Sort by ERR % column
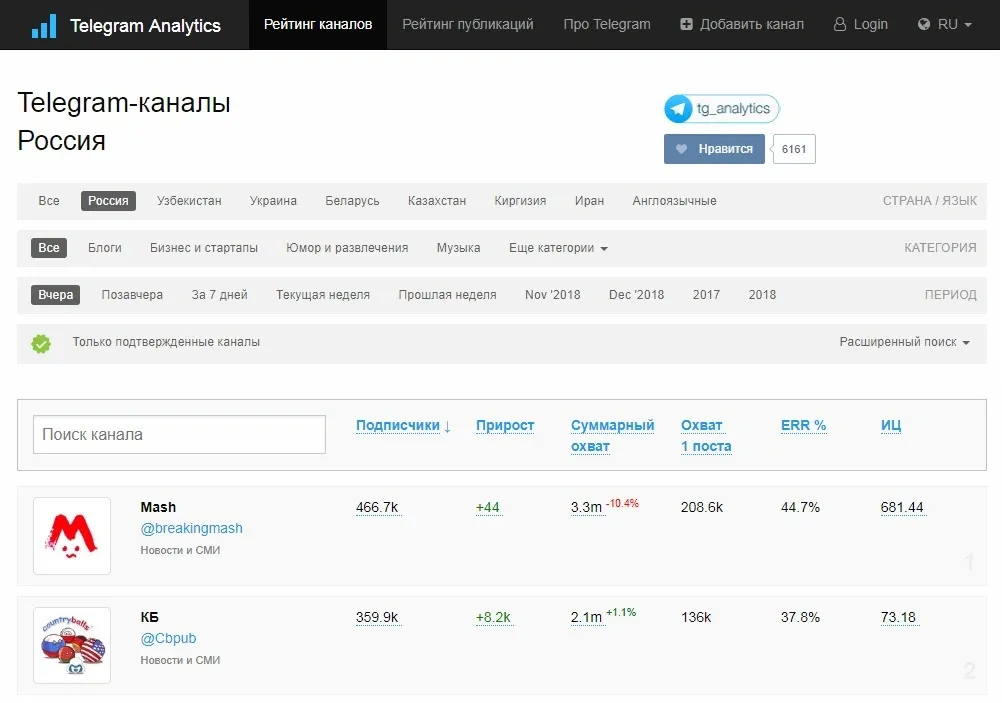 pos(803,426)
